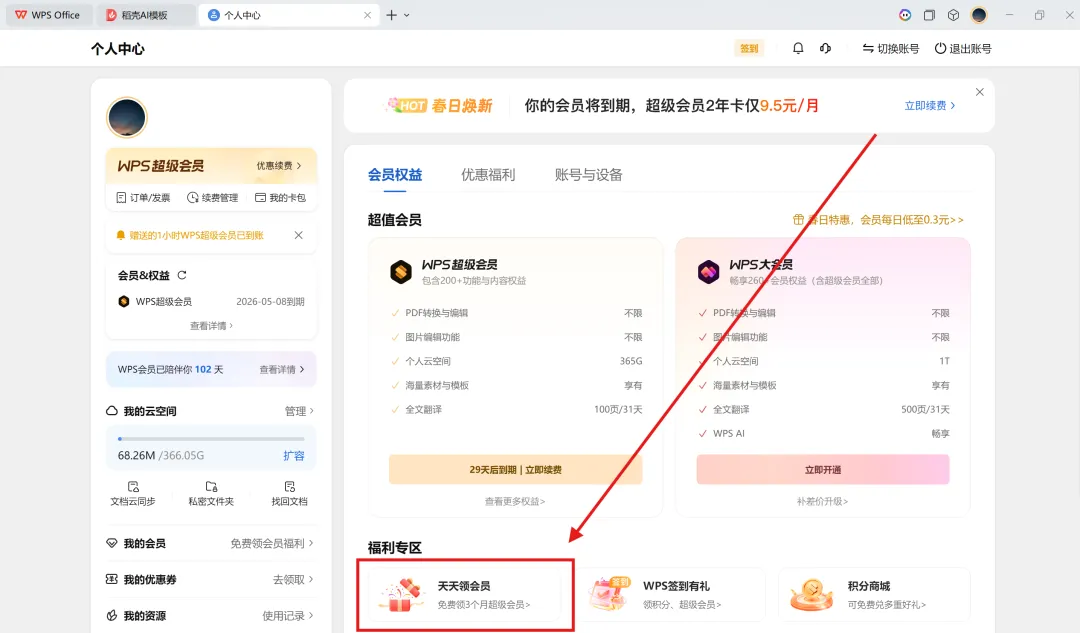Click 立即开通 on WPS大会员 card
Image resolution: width=1080 pixels, height=633 pixels.
[x=823, y=469]
